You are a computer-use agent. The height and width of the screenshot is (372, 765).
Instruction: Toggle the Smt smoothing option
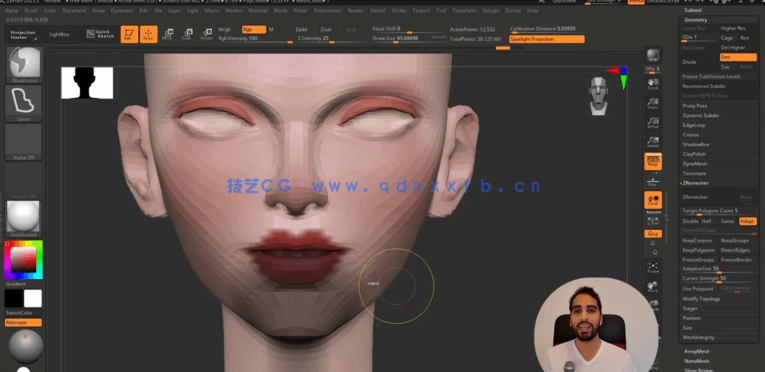(x=738, y=57)
